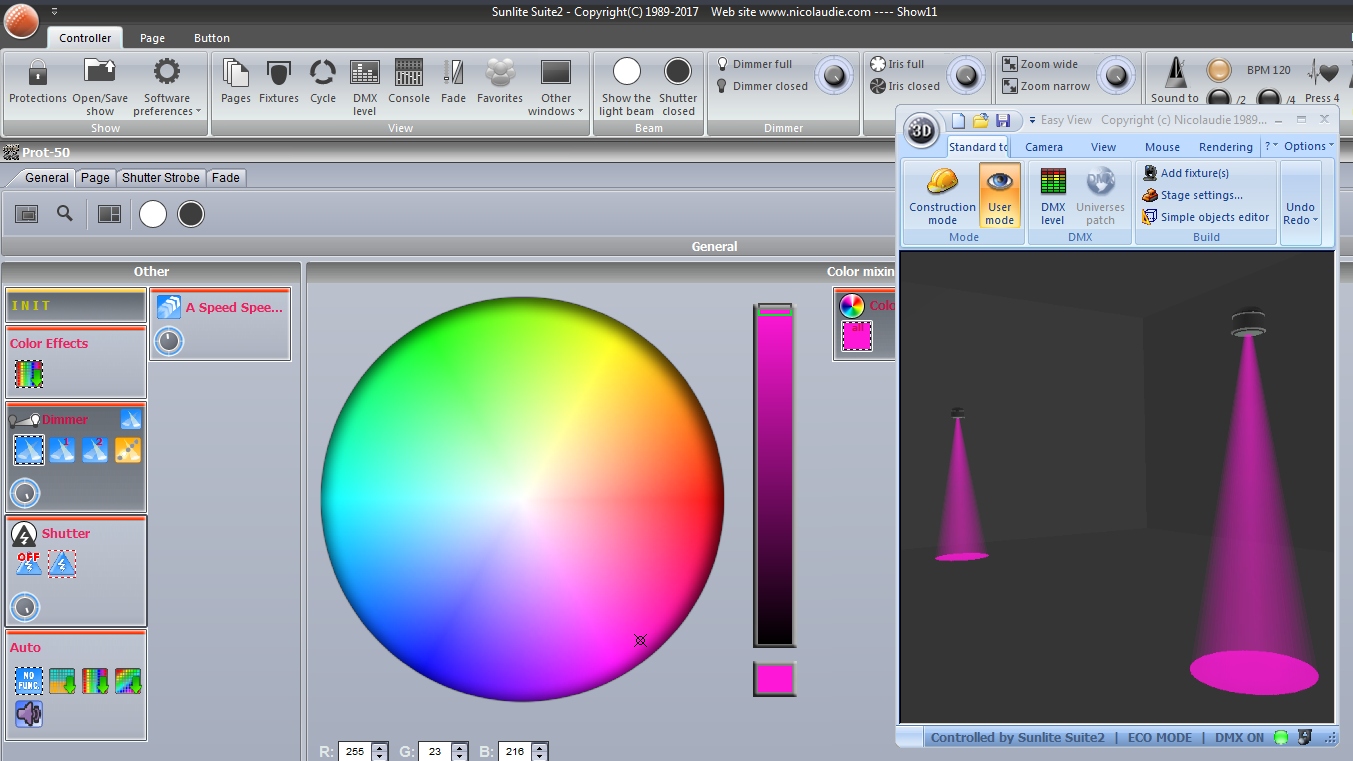Image resolution: width=1353 pixels, height=761 pixels.
Task: Open Stage settings in Easy View
Action: tap(1193, 195)
